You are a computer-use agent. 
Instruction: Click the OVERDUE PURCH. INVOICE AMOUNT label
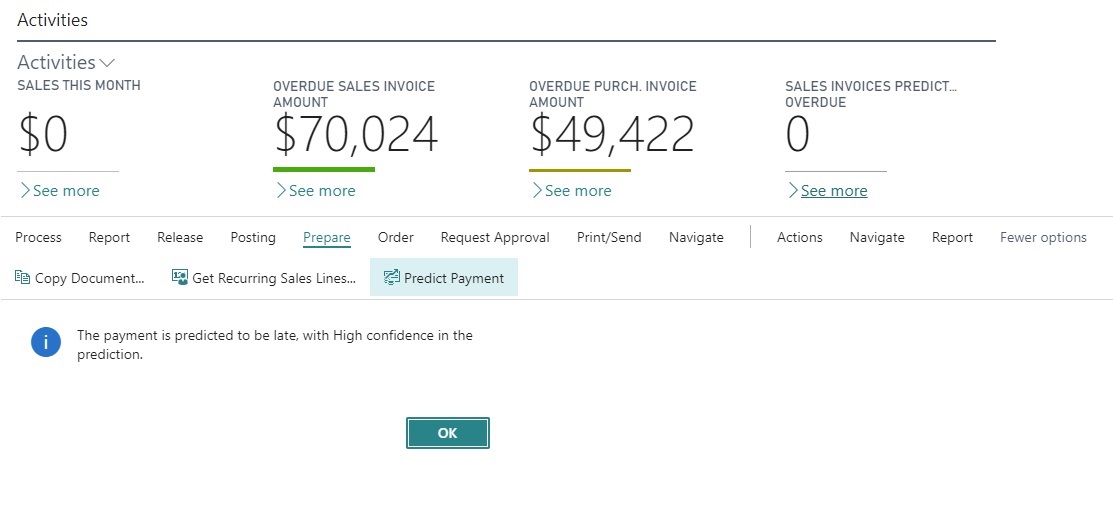tap(613, 94)
